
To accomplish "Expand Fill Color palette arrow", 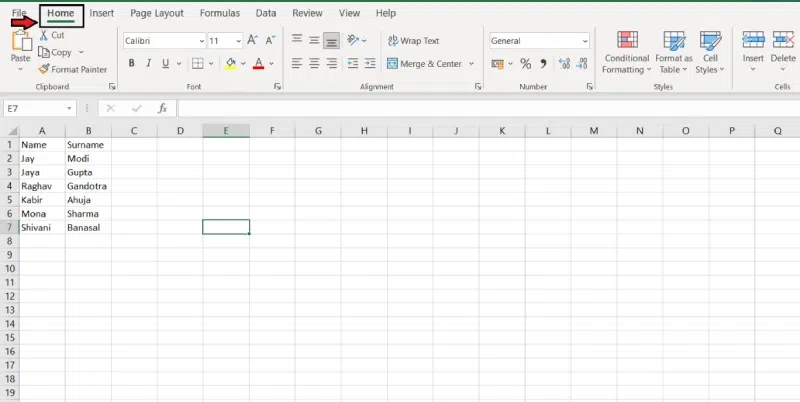I will point(243,64).
